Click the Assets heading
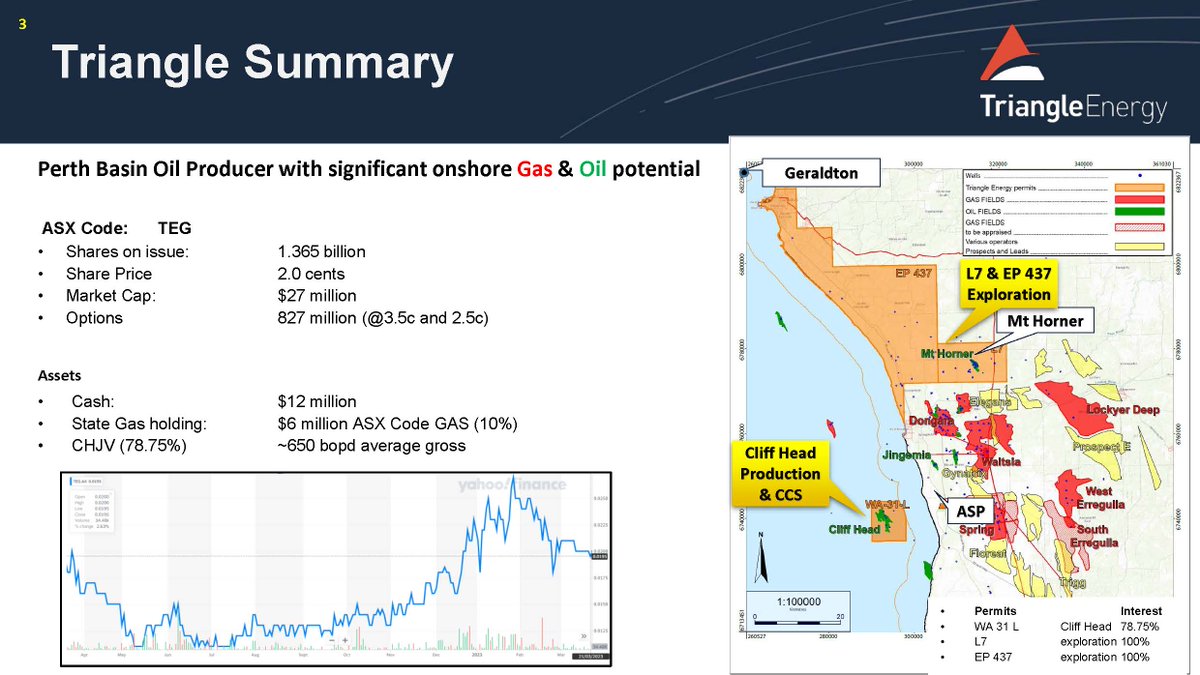This screenshot has width=1200, height=675. 60,375
